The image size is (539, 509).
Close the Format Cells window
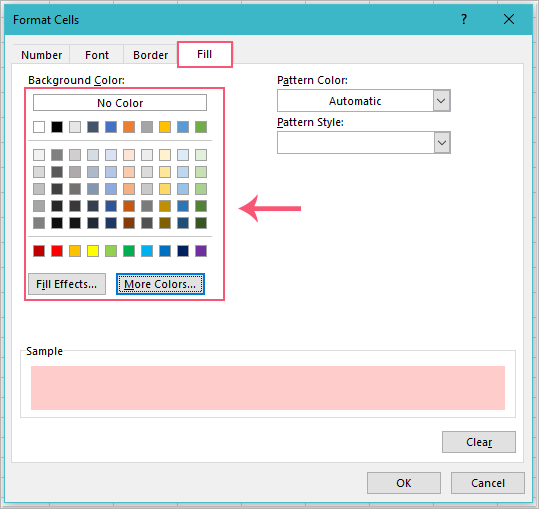coord(509,20)
